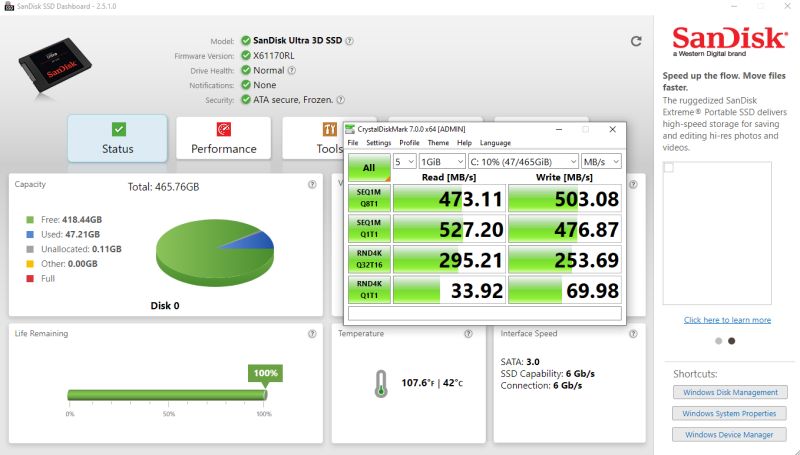Viewport: 800px width, 455px height.
Task: Click RND4K Q32T16 read value 295.21
Action: (449, 259)
